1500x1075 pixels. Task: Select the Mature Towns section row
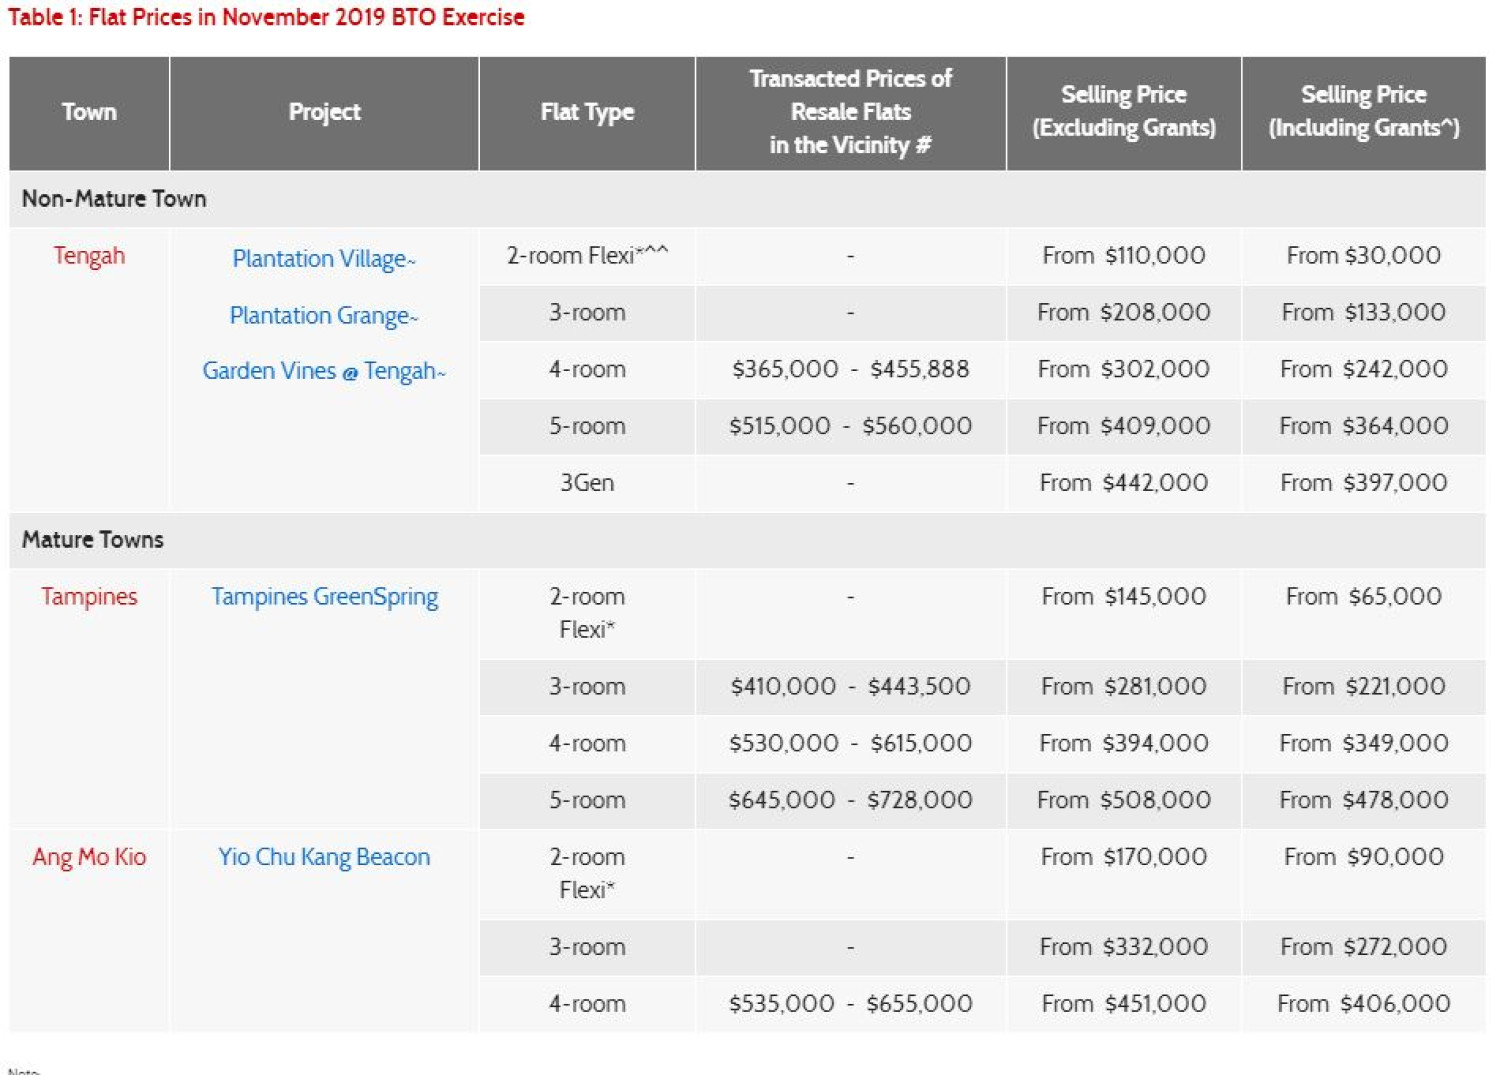tap(92, 539)
